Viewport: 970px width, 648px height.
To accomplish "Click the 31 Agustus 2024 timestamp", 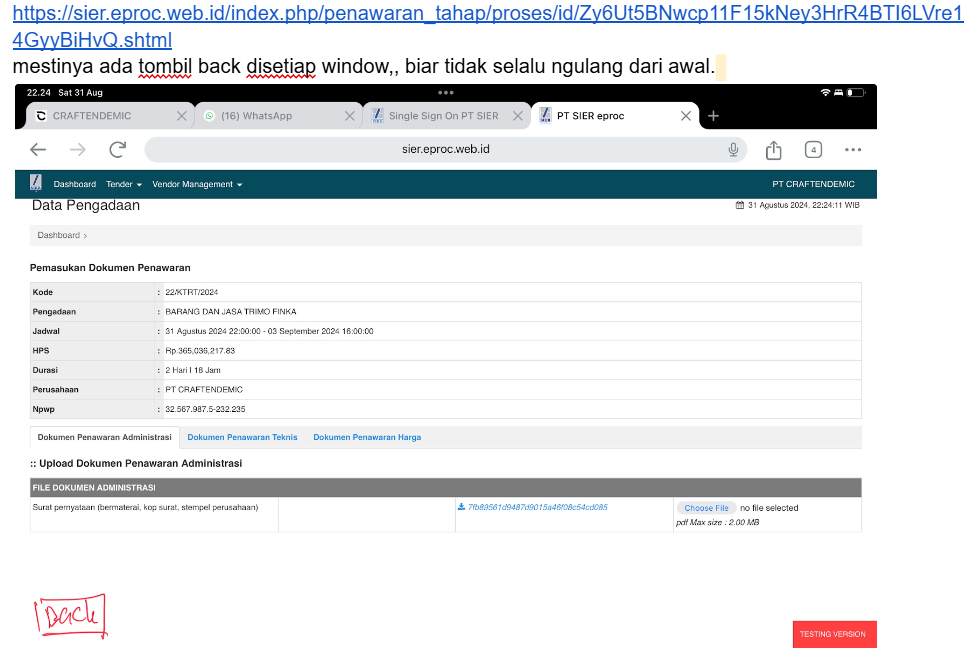I will 804,205.
